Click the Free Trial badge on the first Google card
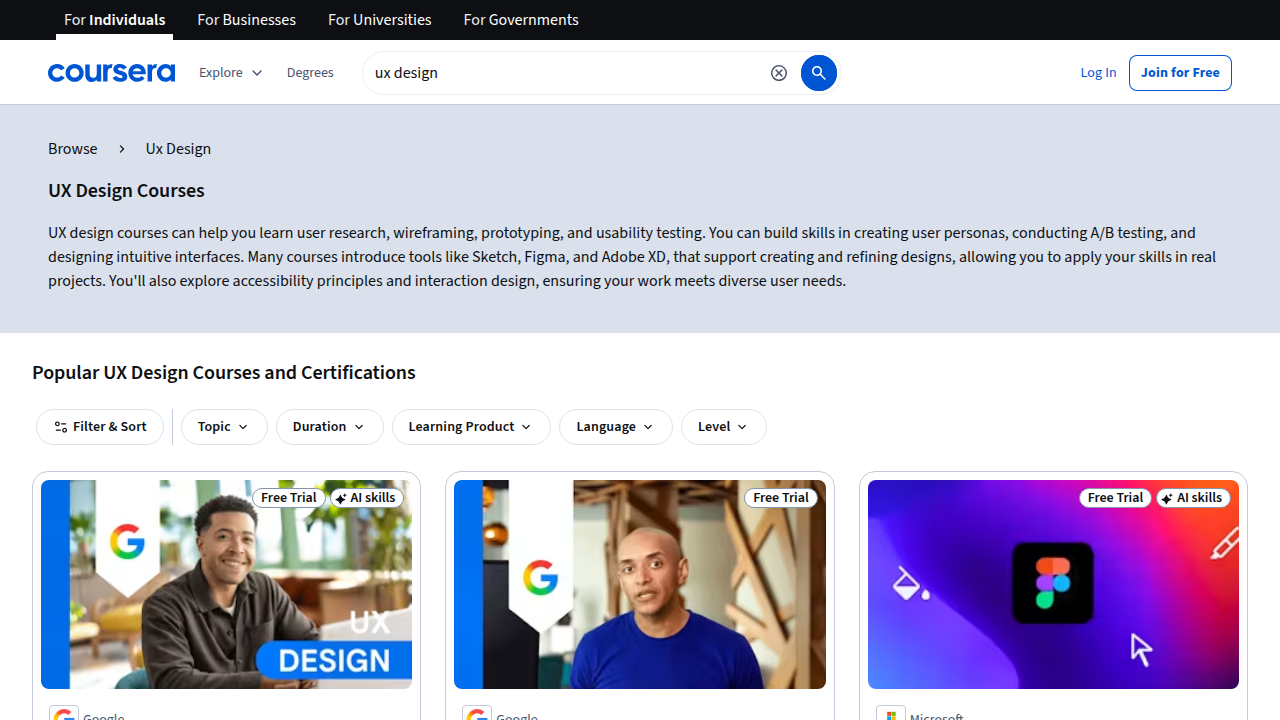 (289, 498)
